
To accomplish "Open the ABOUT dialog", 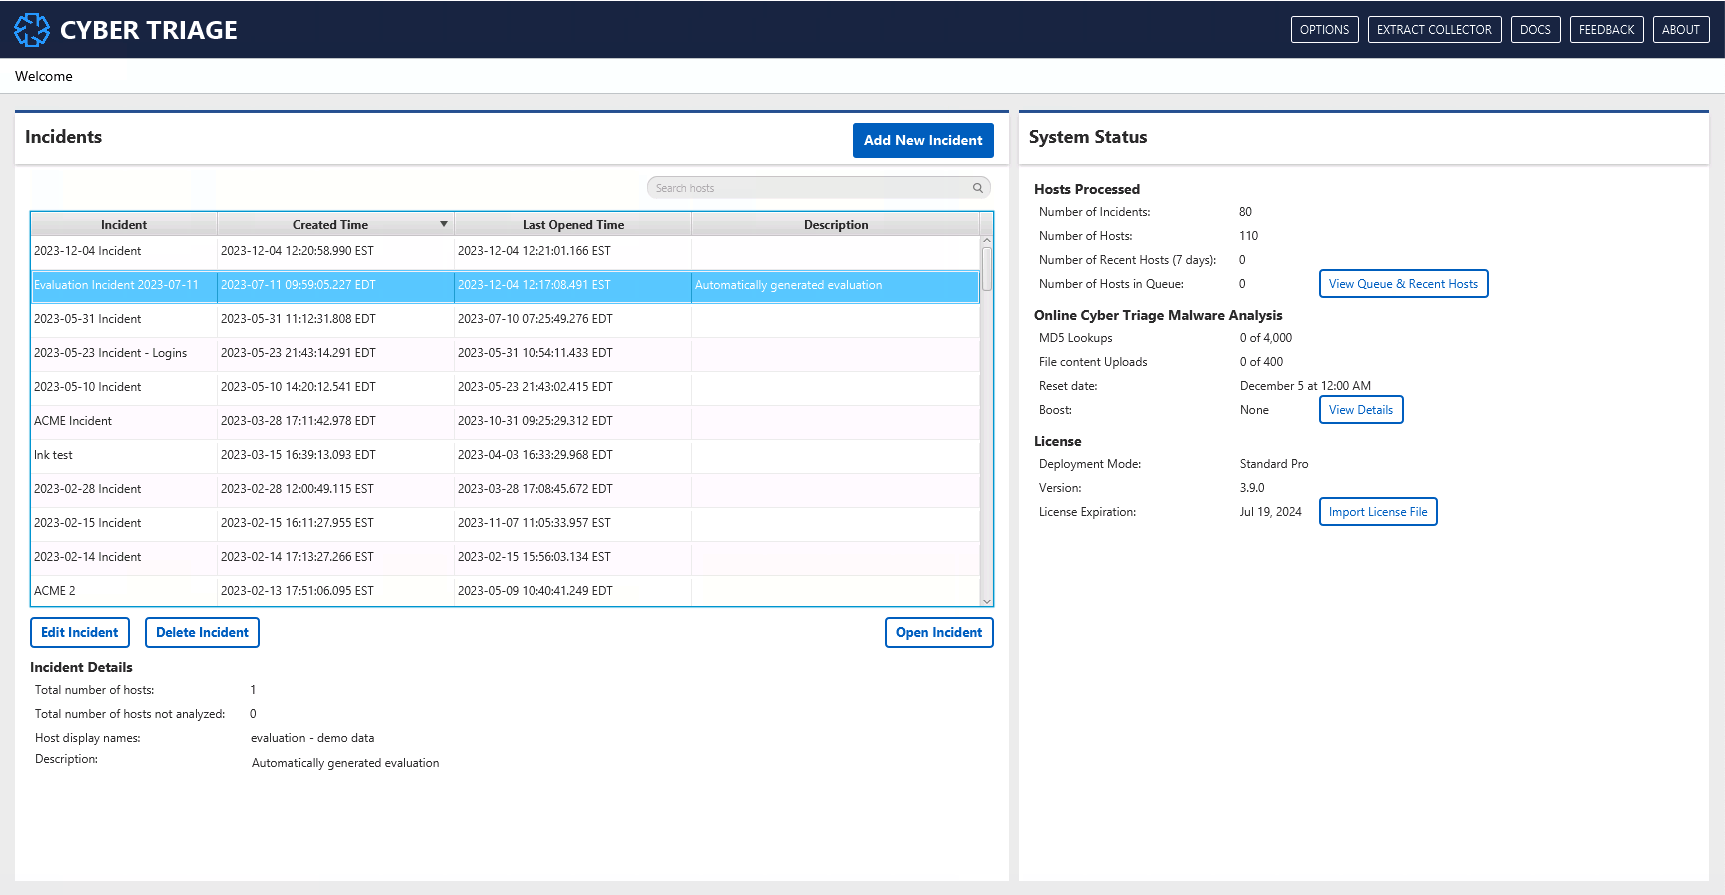I will [1680, 30].
